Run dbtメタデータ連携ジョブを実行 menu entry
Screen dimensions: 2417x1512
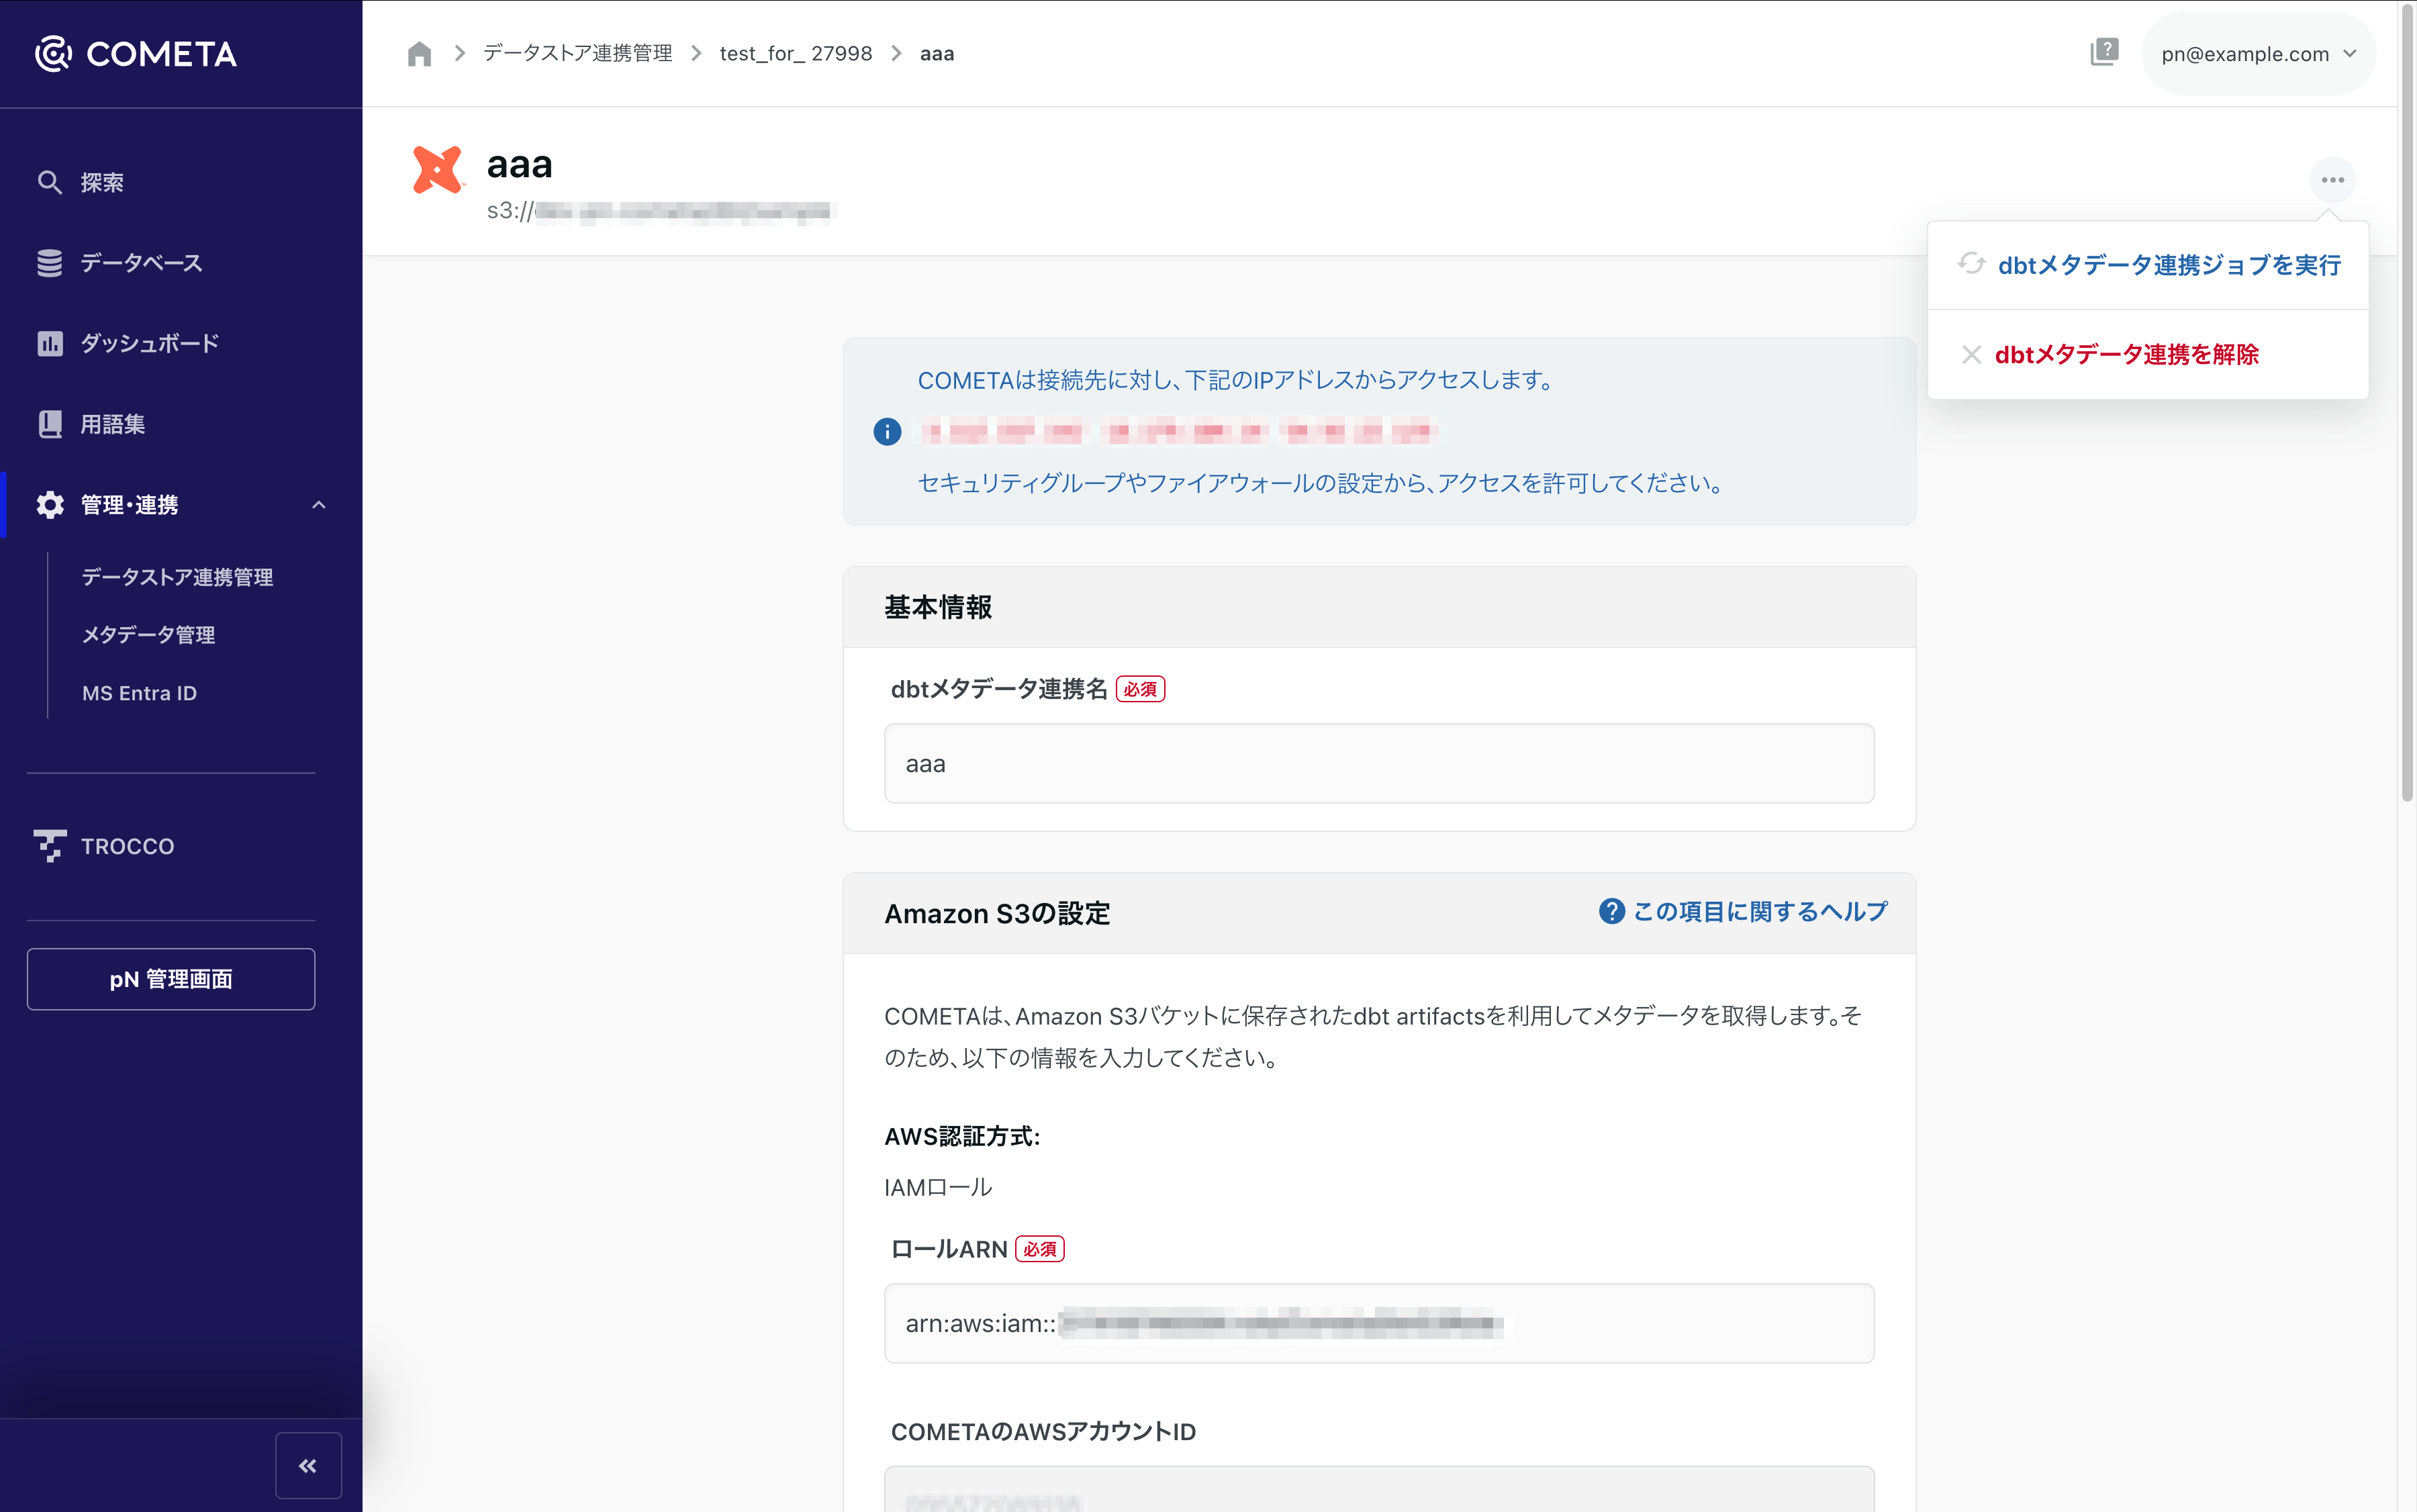click(2148, 265)
